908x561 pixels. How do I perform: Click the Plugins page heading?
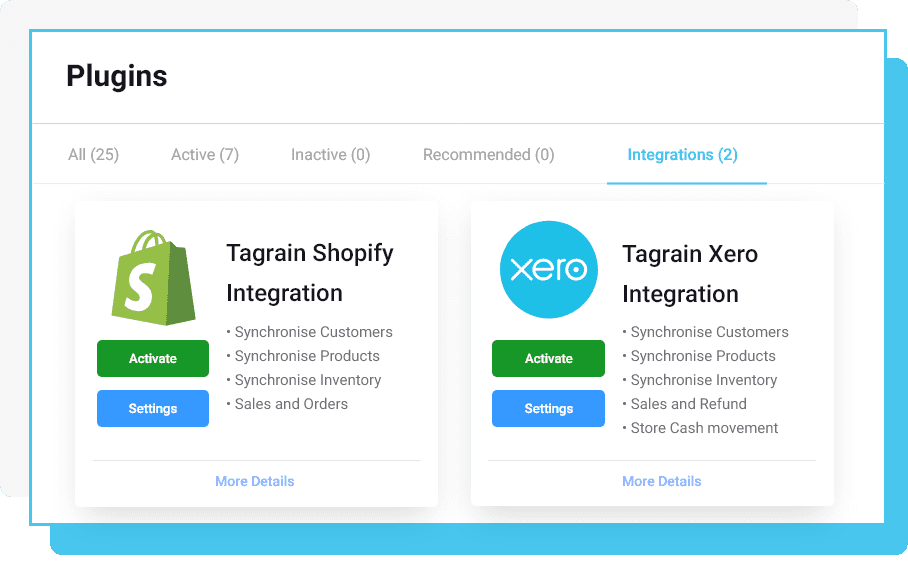pyautogui.click(x=116, y=76)
